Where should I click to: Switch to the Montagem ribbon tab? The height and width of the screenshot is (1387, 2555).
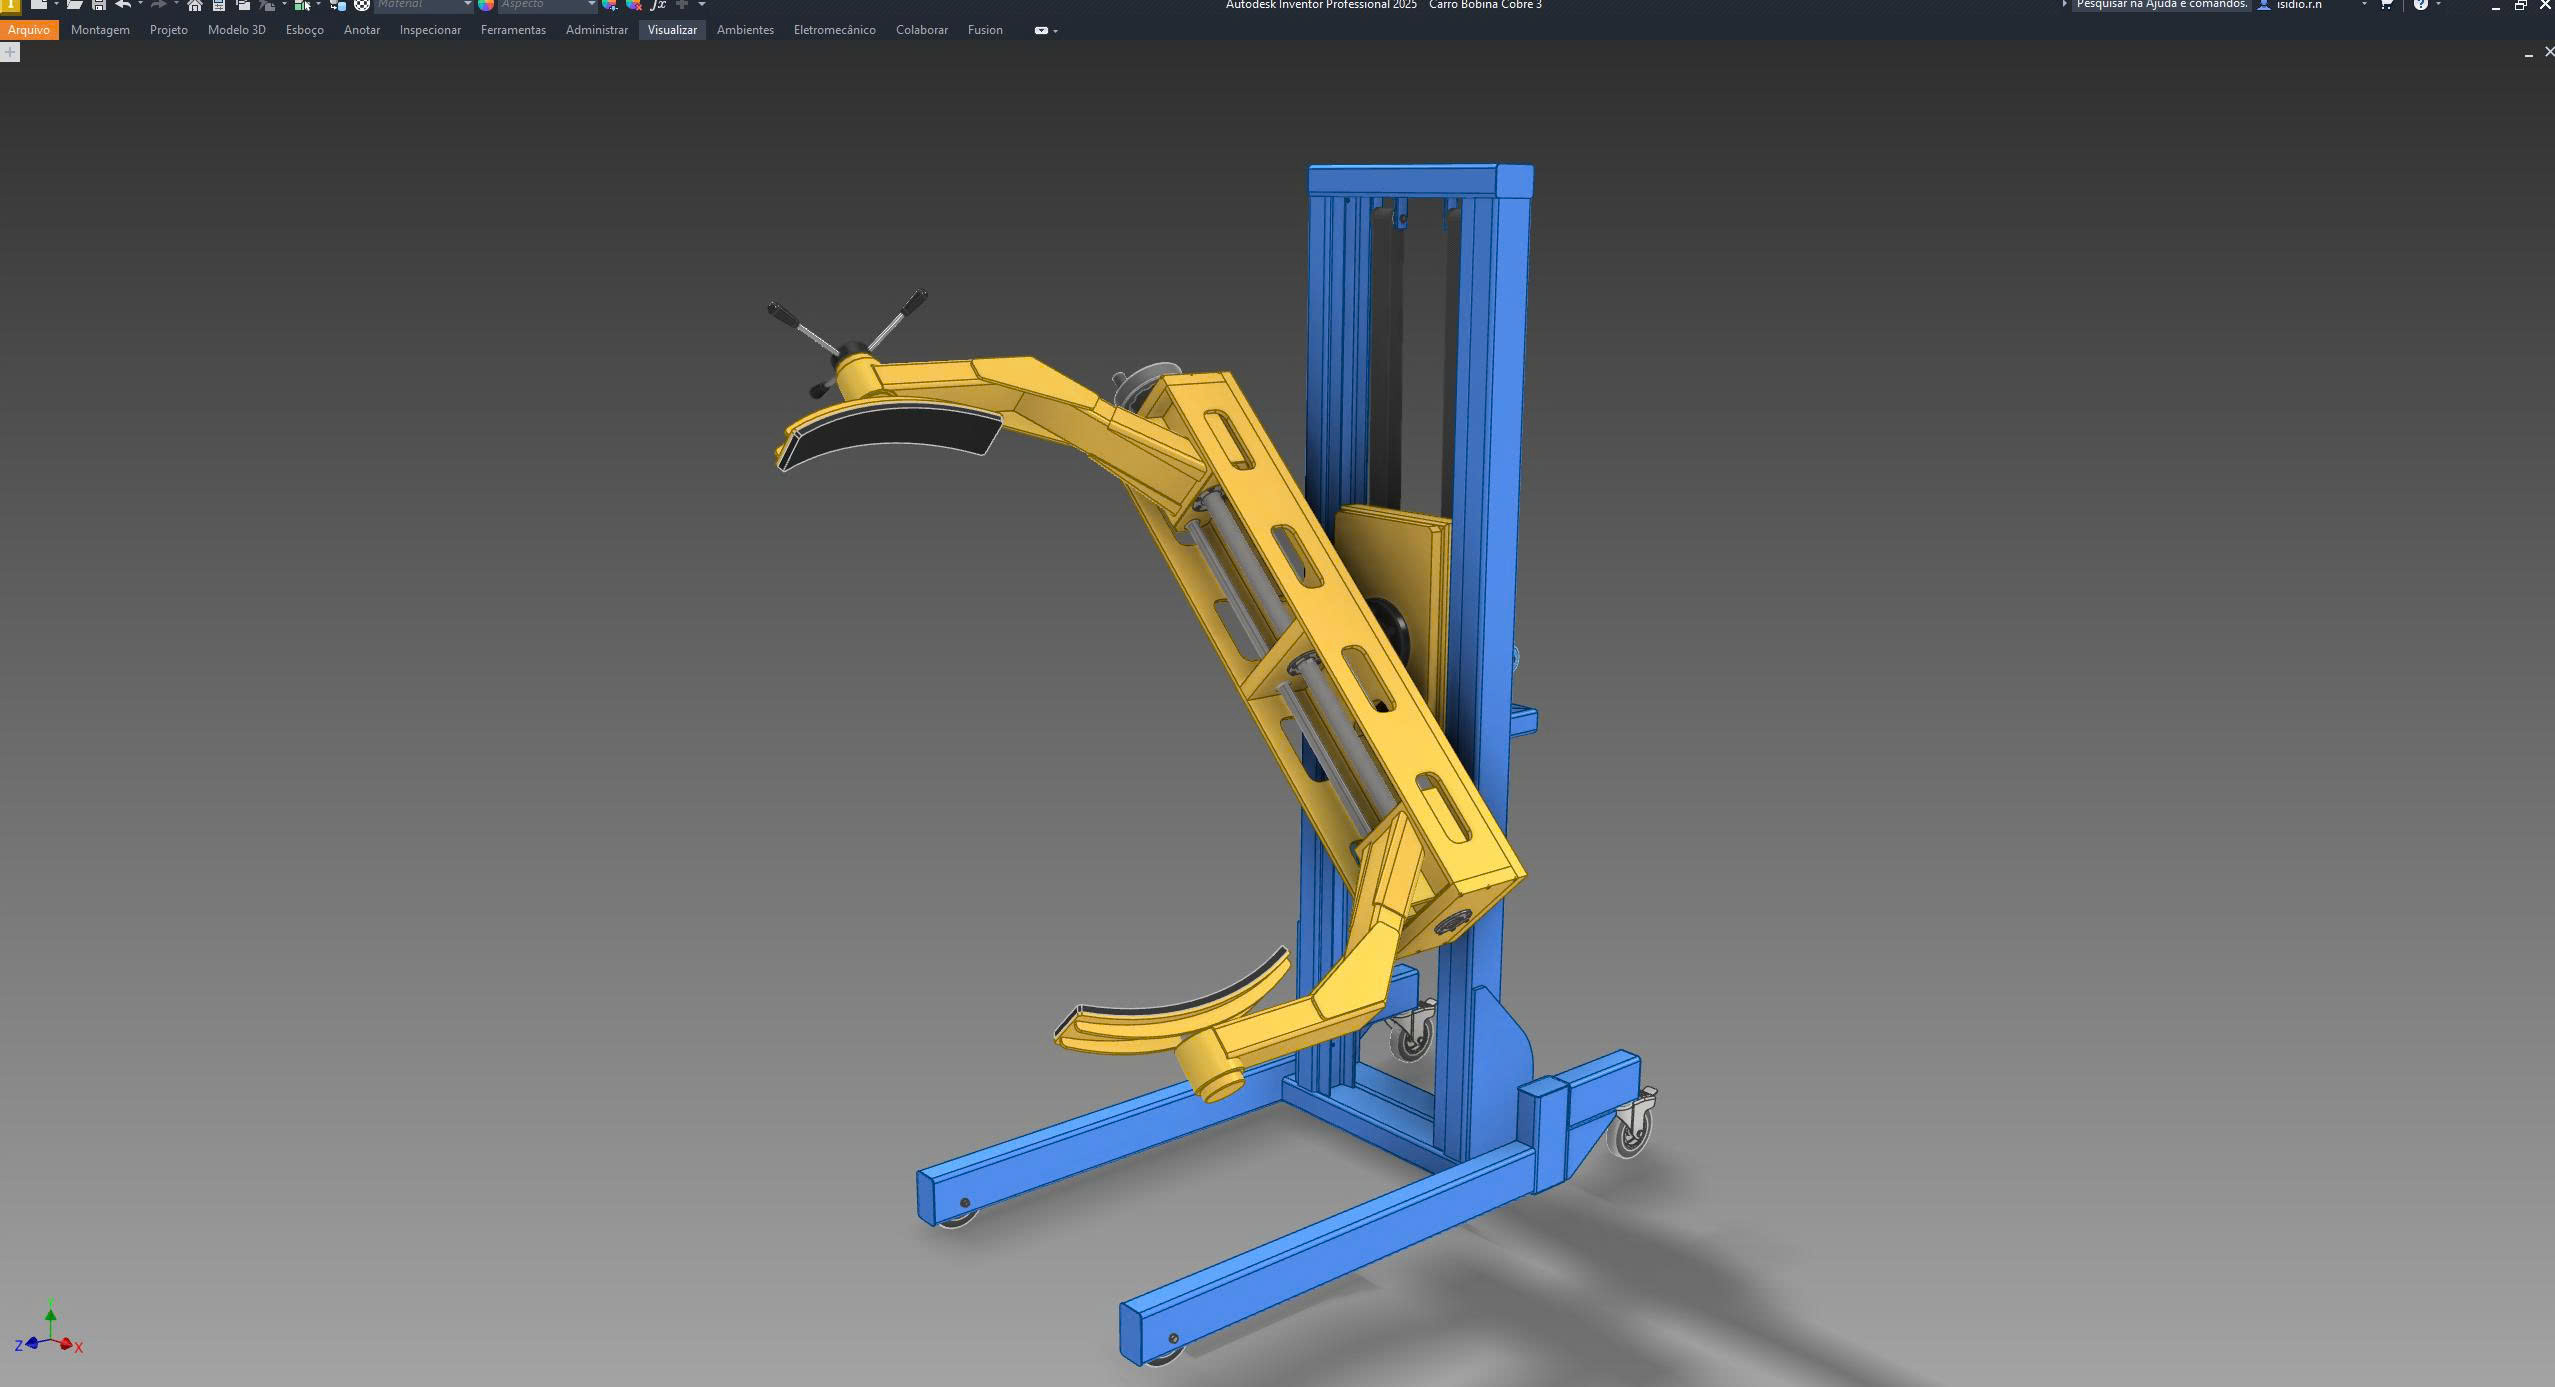(99, 29)
